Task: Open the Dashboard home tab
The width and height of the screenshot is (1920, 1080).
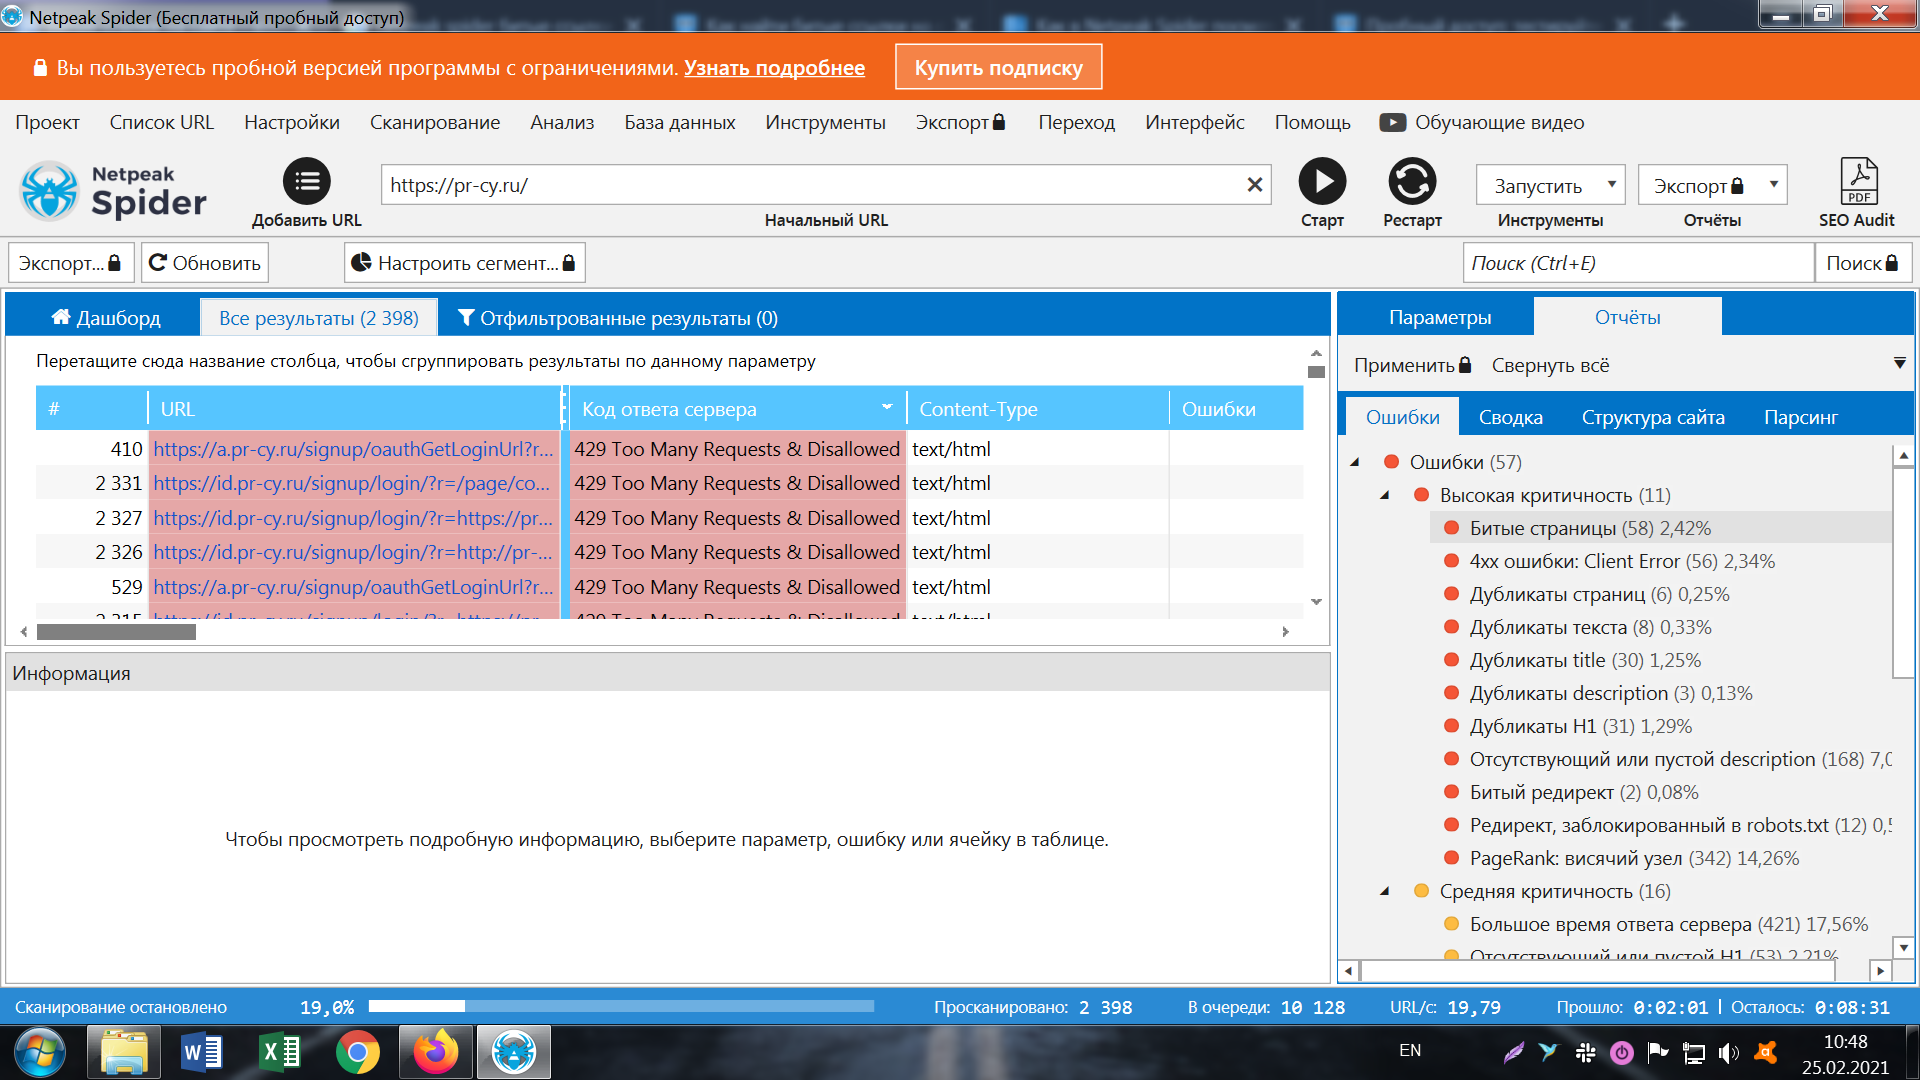Action: pyautogui.click(x=105, y=318)
